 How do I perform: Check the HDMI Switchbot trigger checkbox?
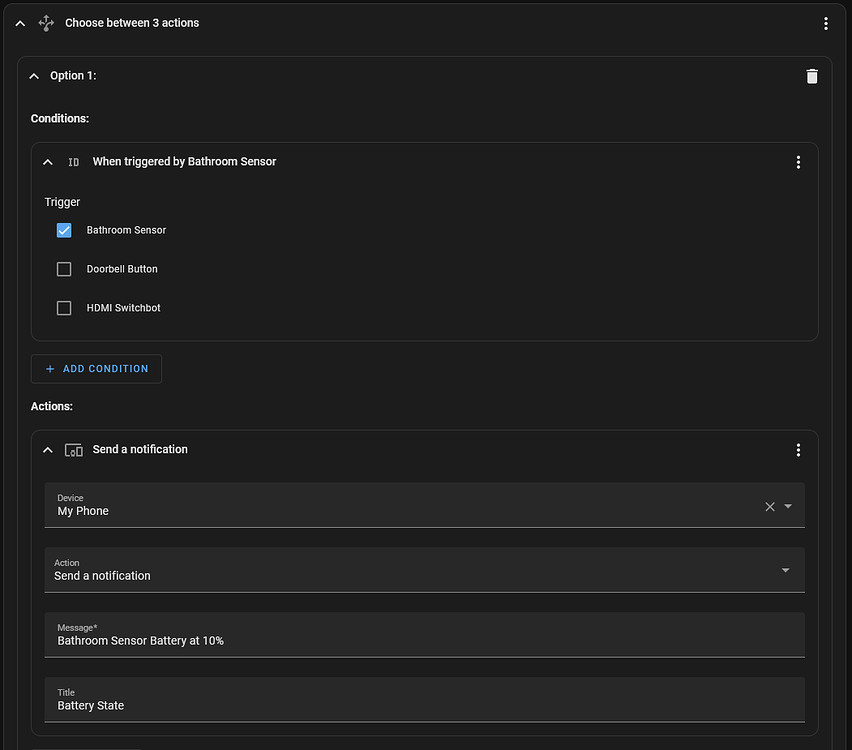(64, 308)
